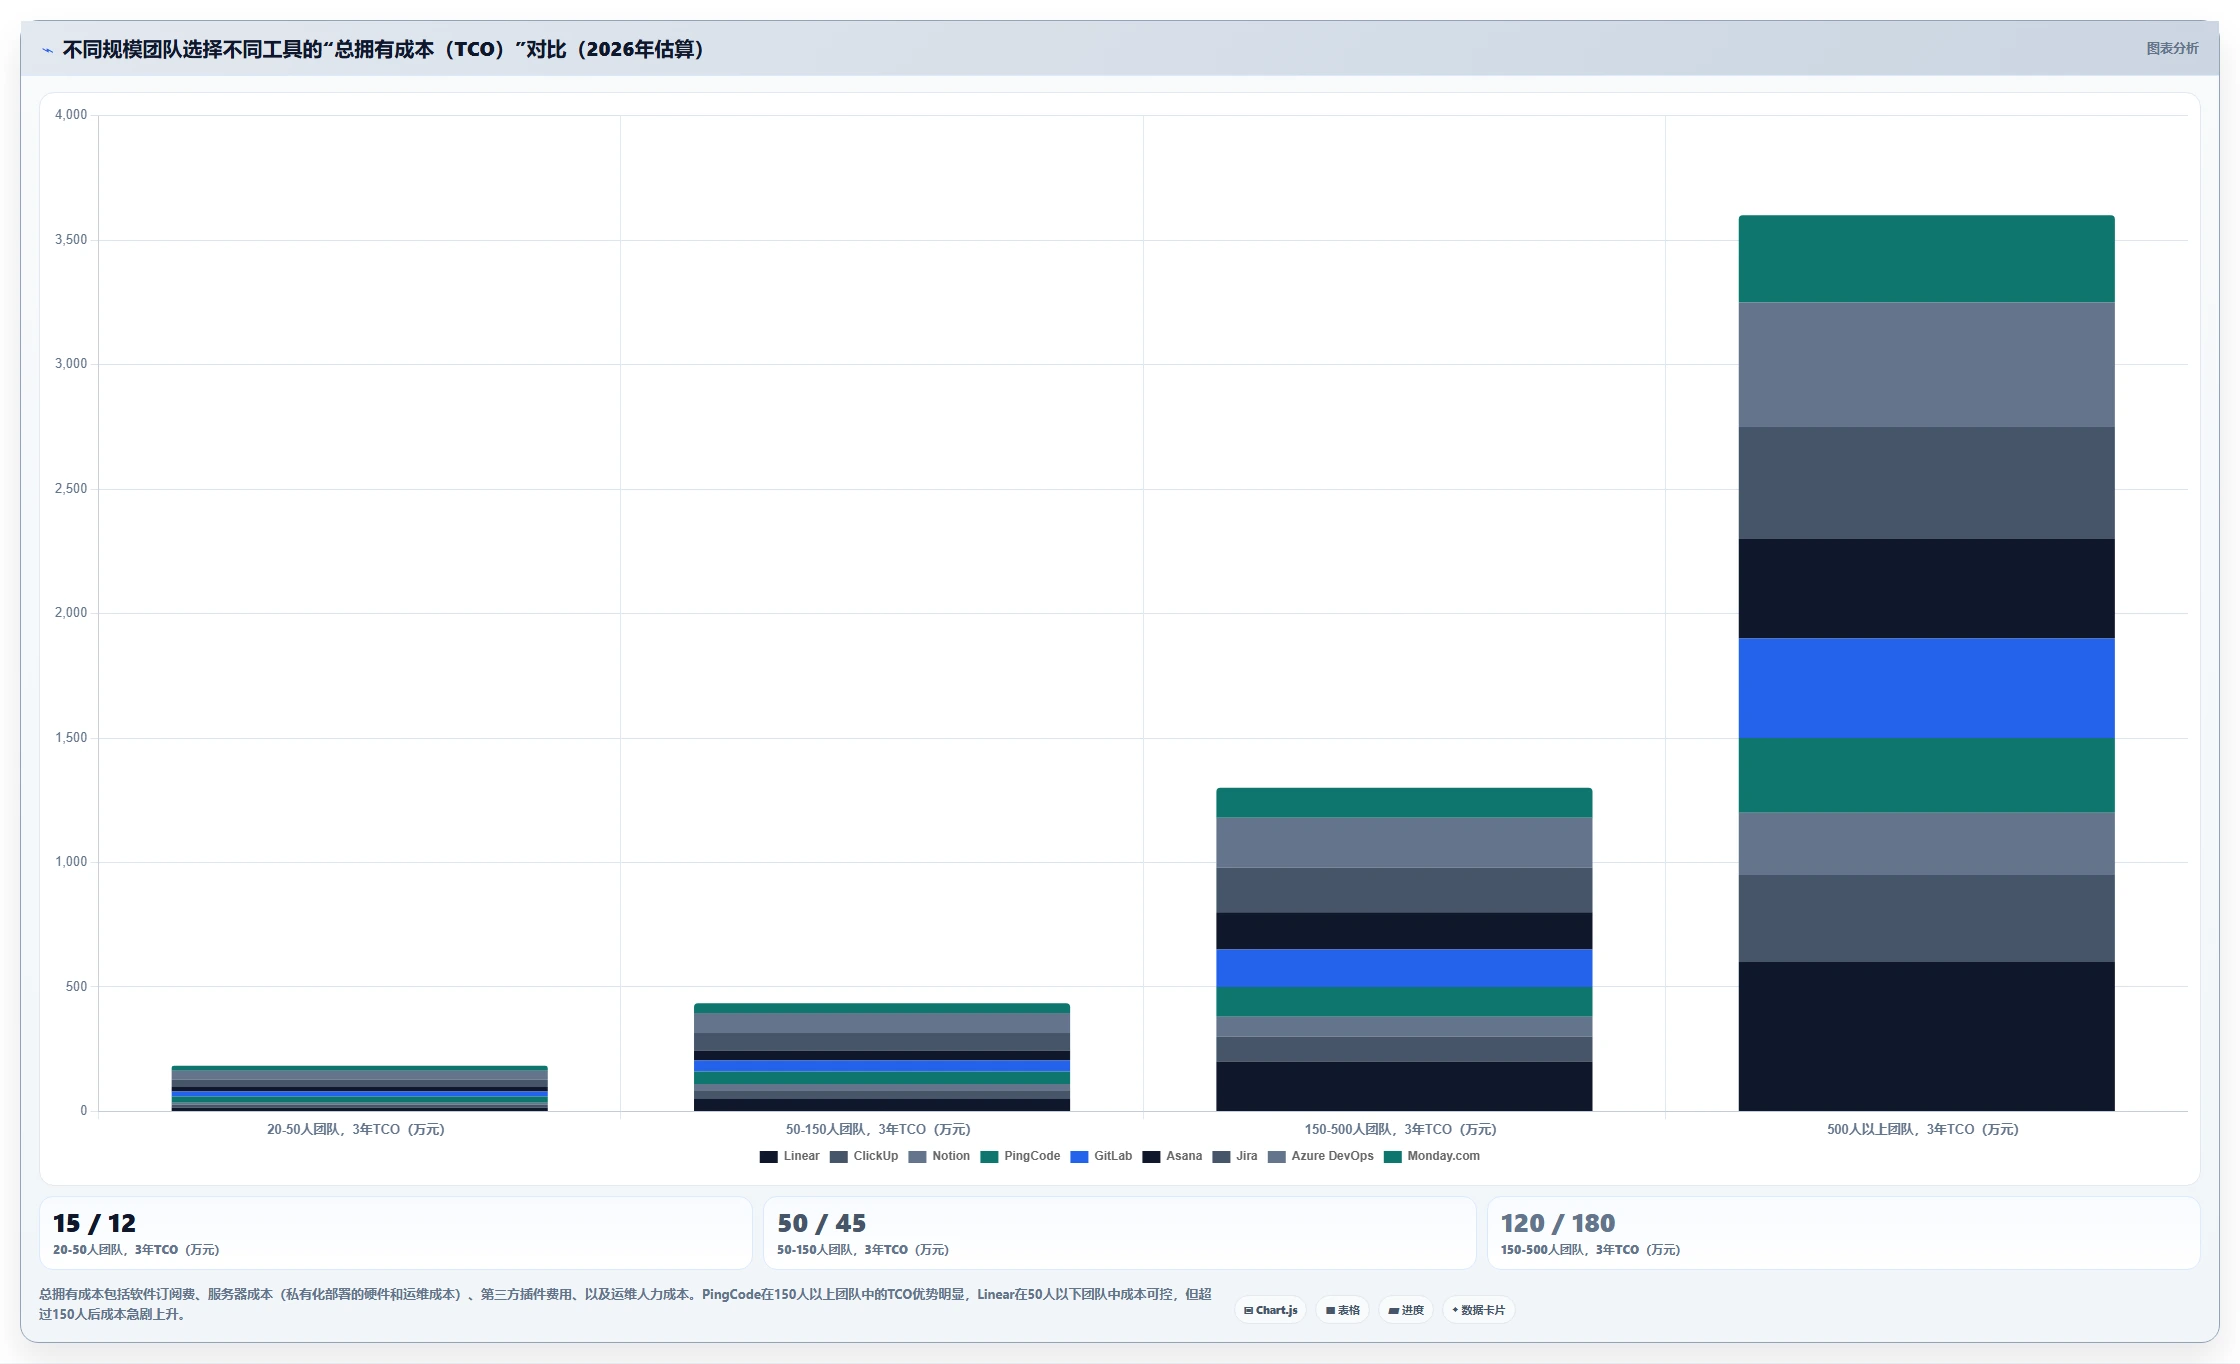Viewport: 2240px width, 1364px height.
Task: Toggle the Azure DevOps legend entry
Action: click(1320, 1156)
